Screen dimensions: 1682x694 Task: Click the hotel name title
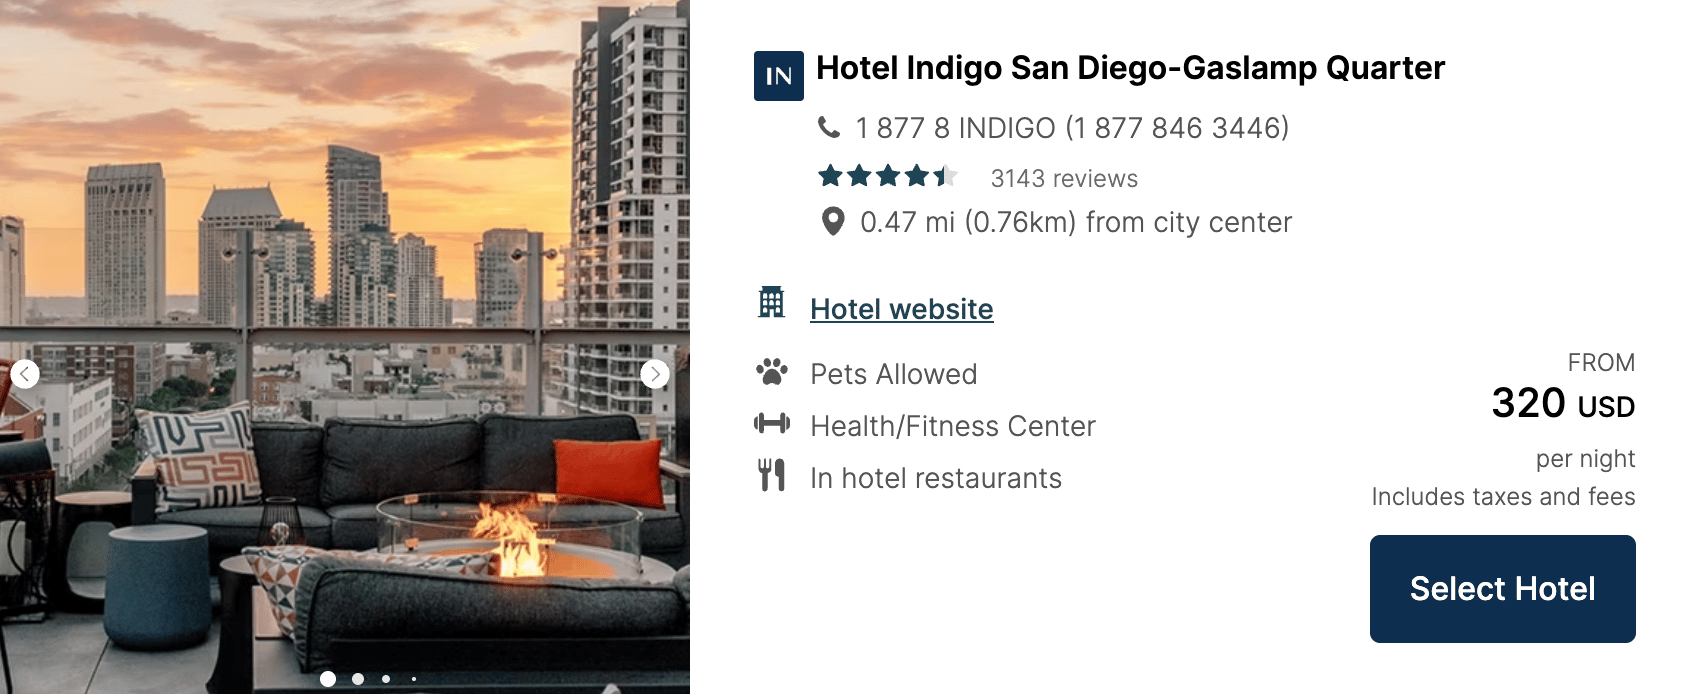(x=1130, y=68)
